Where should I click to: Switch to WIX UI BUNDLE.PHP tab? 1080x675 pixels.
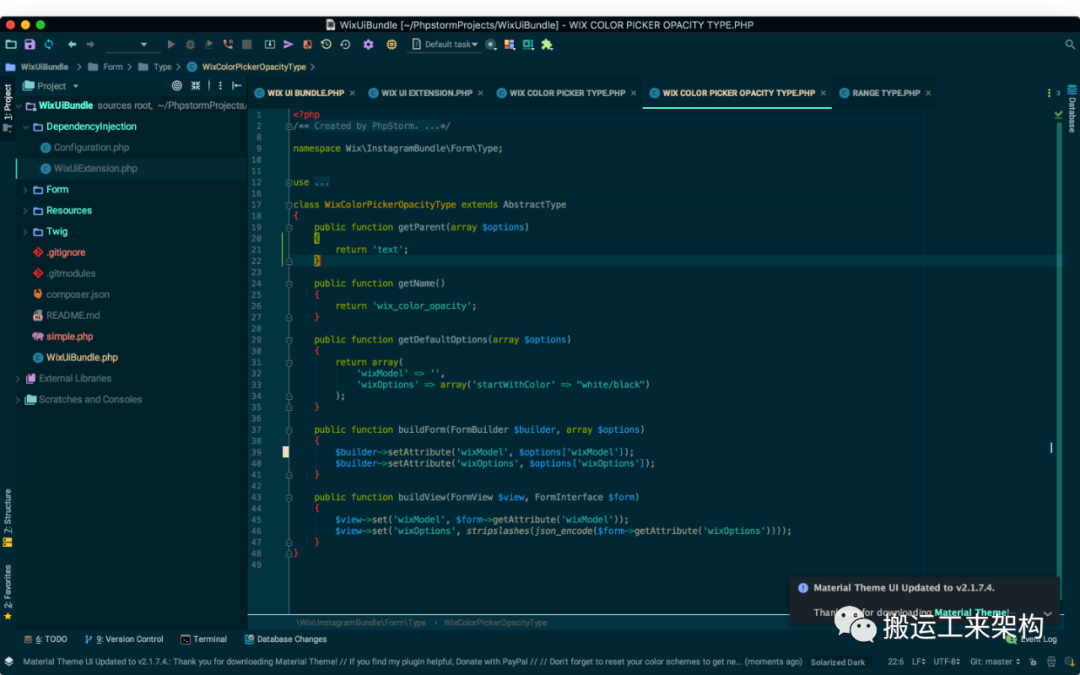[305, 93]
